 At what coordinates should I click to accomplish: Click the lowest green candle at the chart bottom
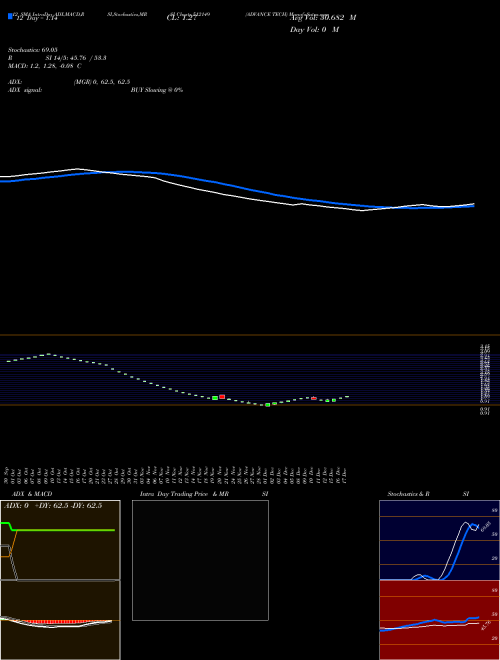click(267, 405)
